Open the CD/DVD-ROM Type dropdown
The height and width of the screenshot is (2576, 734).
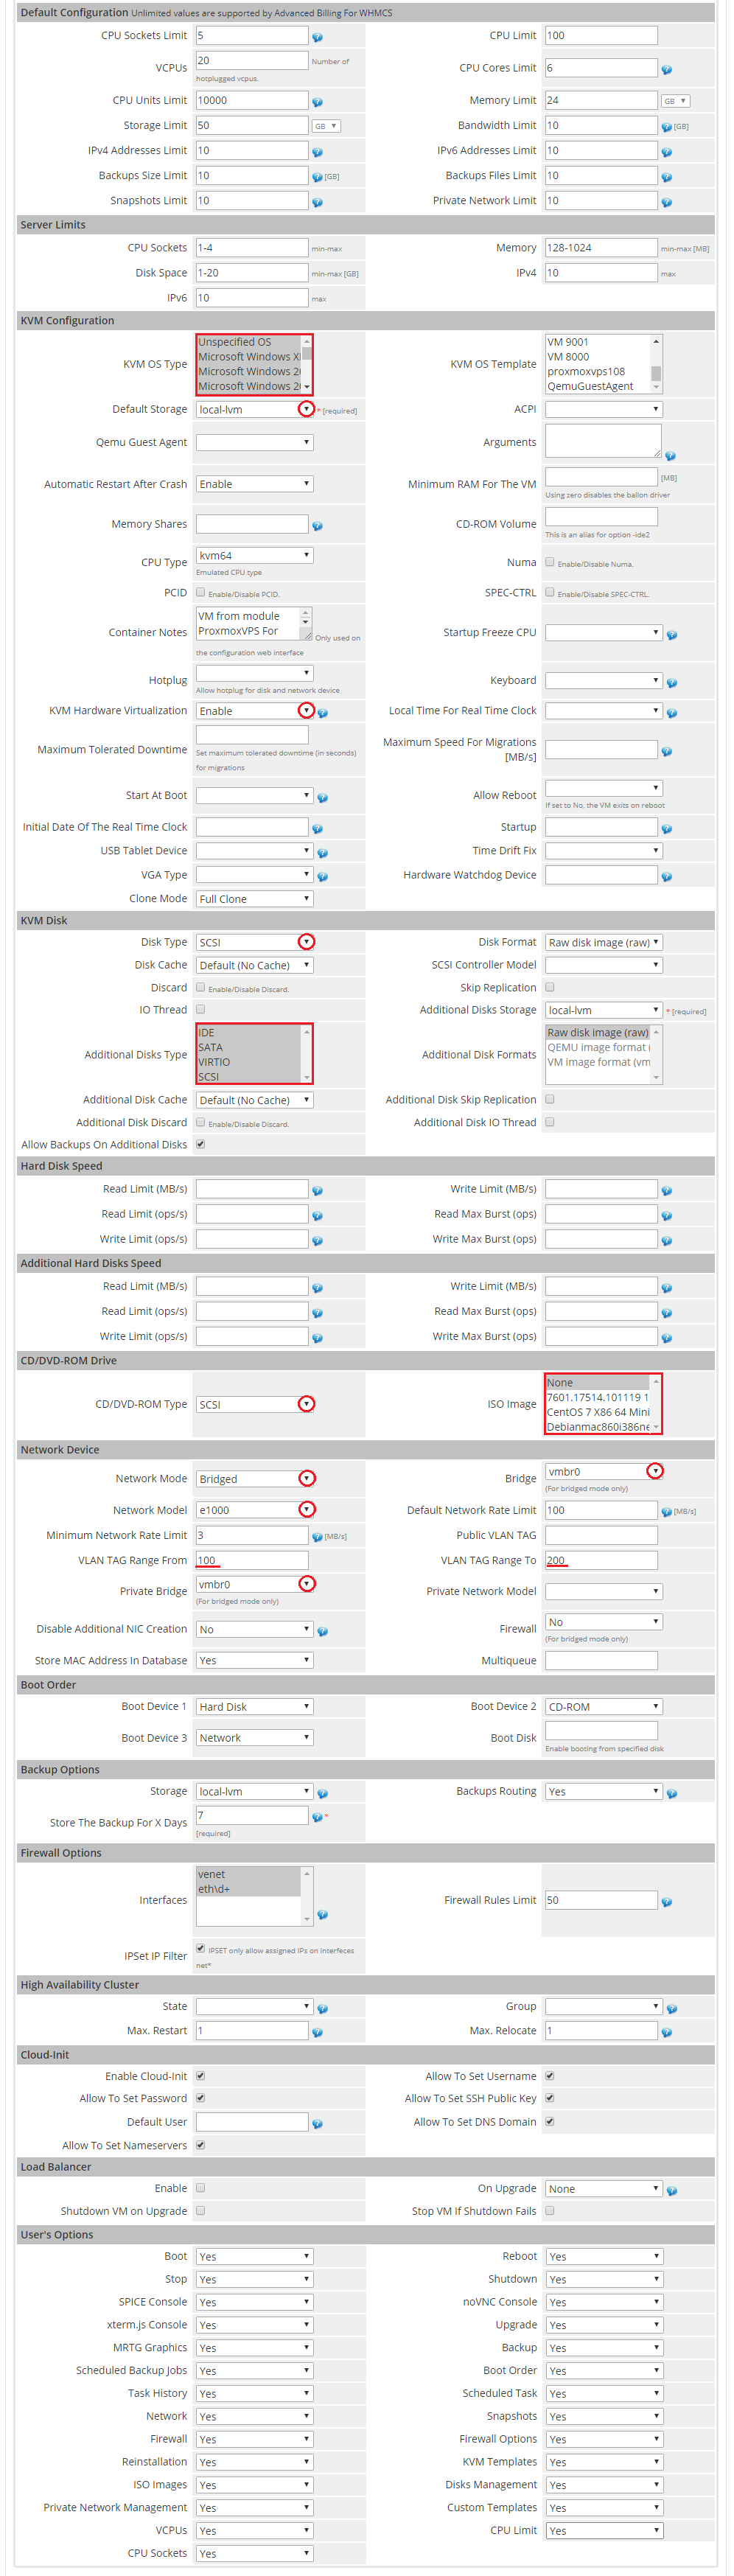(x=255, y=1405)
